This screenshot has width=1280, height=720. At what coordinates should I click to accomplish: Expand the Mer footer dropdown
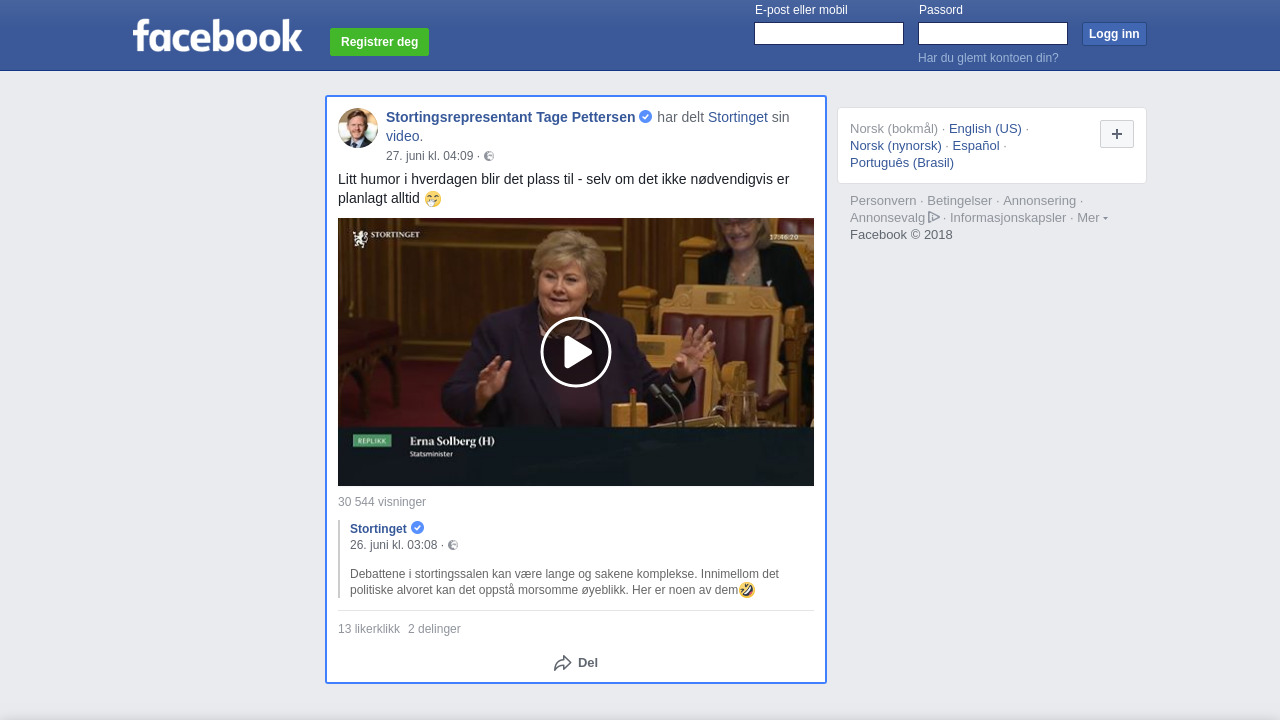pos(1092,218)
